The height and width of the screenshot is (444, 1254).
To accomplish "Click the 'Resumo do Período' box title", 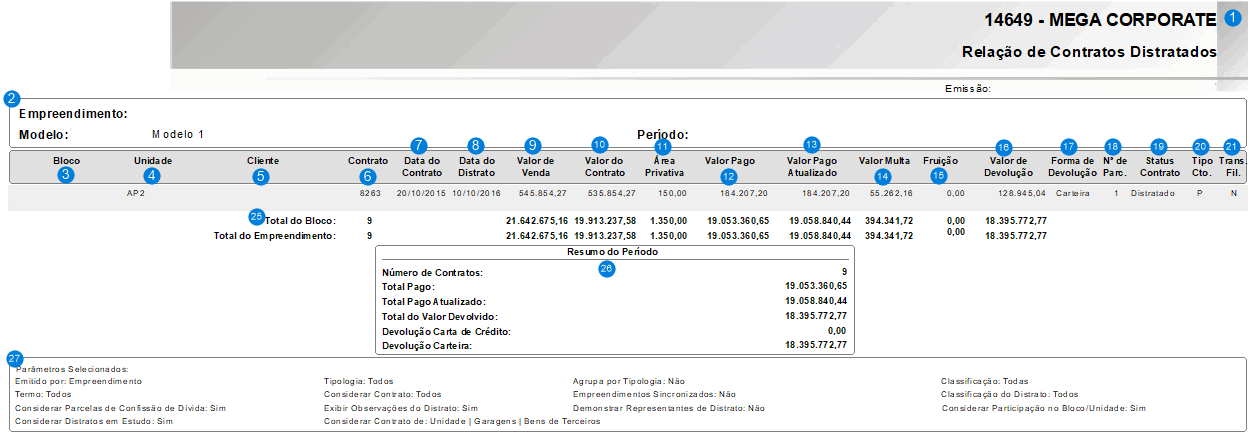I will point(611,252).
